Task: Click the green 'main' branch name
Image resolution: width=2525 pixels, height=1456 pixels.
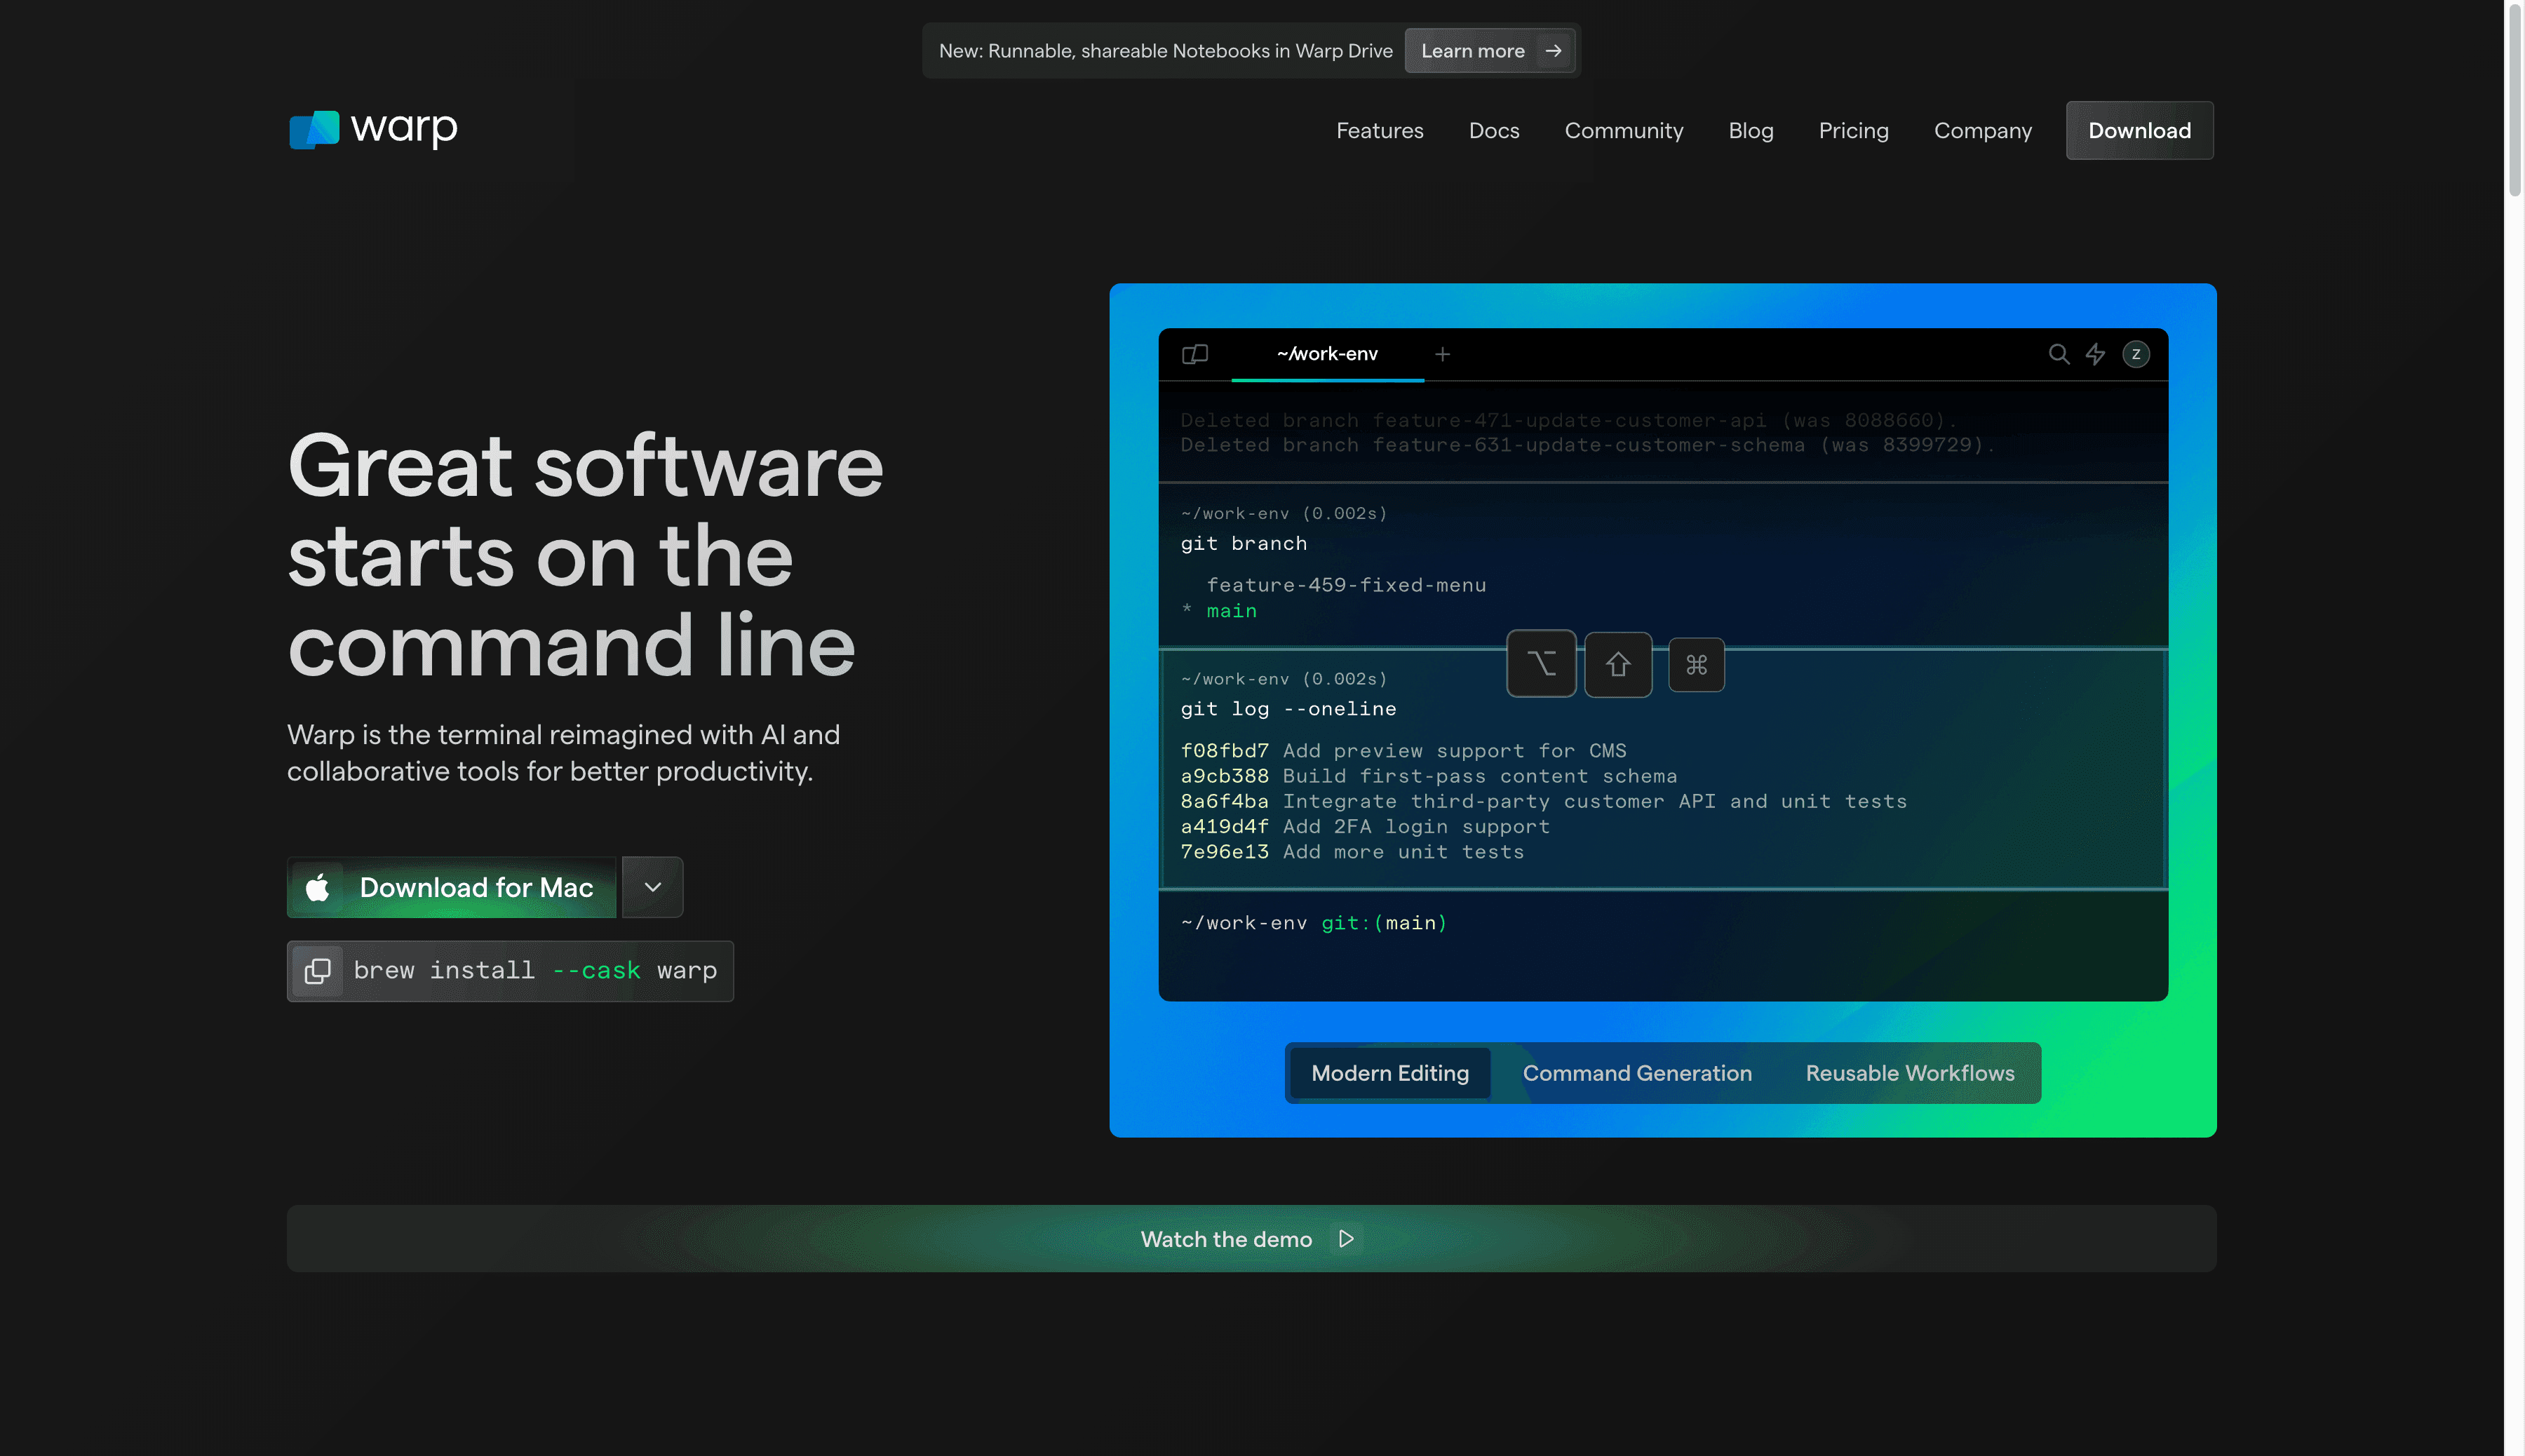Action: point(1231,610)
